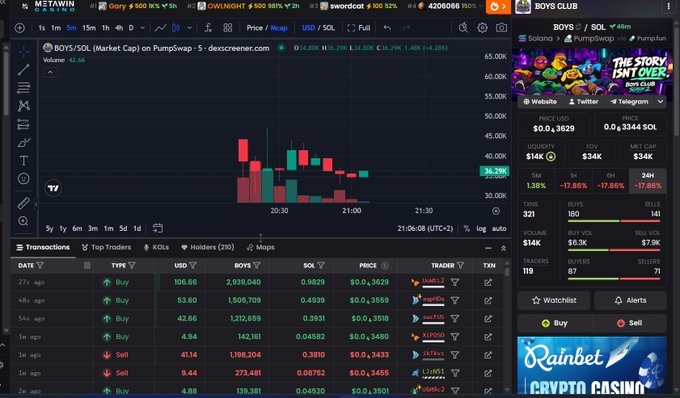Select the trend line drawing tool
The width and height of the screenshot is (680, 398).
coord(24,69)
